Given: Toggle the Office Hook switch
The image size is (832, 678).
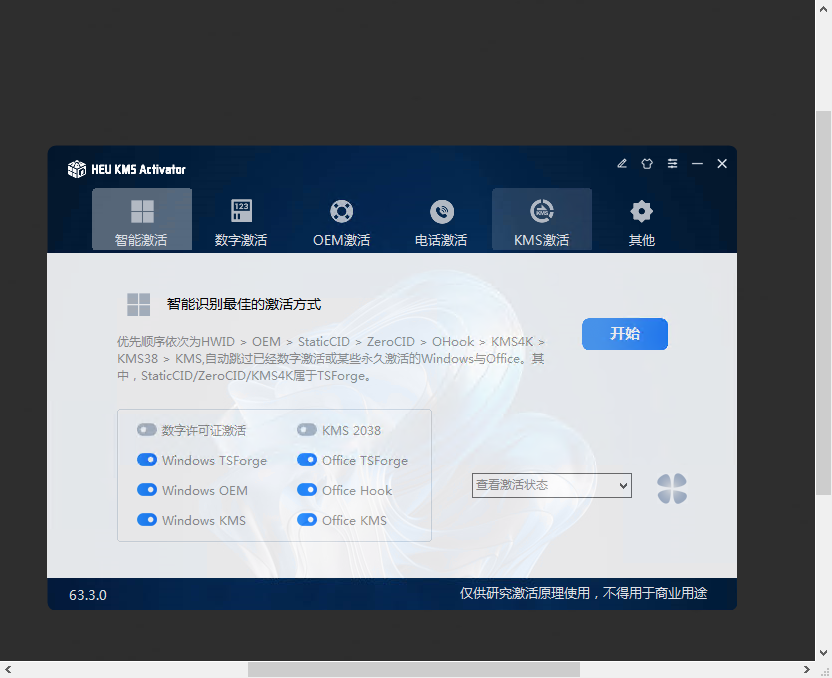Looking at the screenshot, I should click(306, 490).
